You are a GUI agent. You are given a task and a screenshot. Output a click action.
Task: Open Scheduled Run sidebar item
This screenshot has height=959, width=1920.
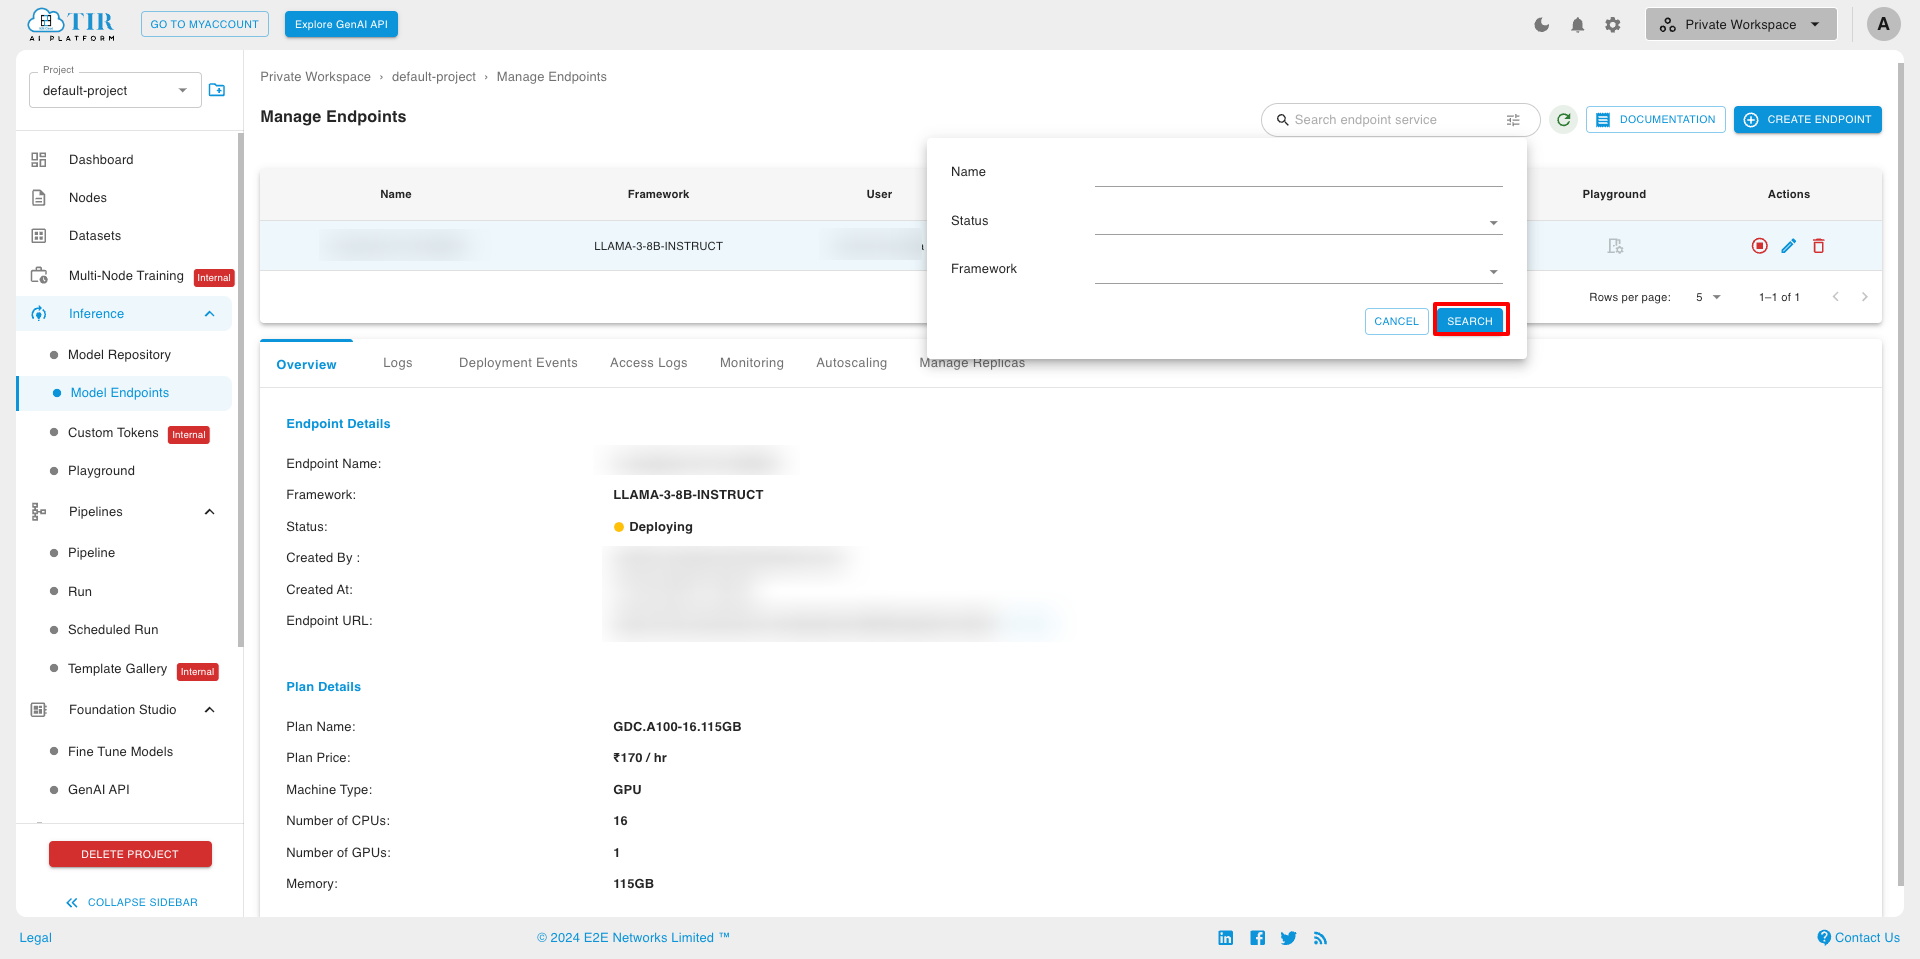click(113, 630)
